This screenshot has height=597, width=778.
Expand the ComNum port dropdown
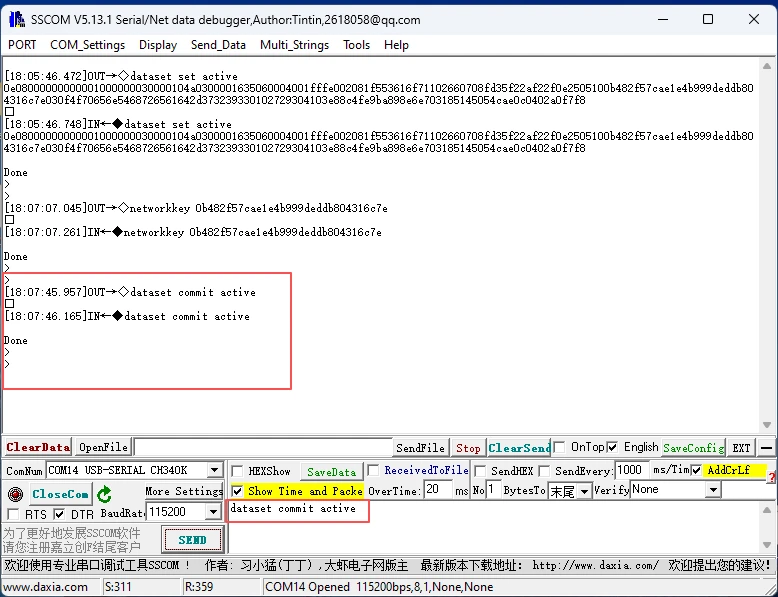[214, 470]
